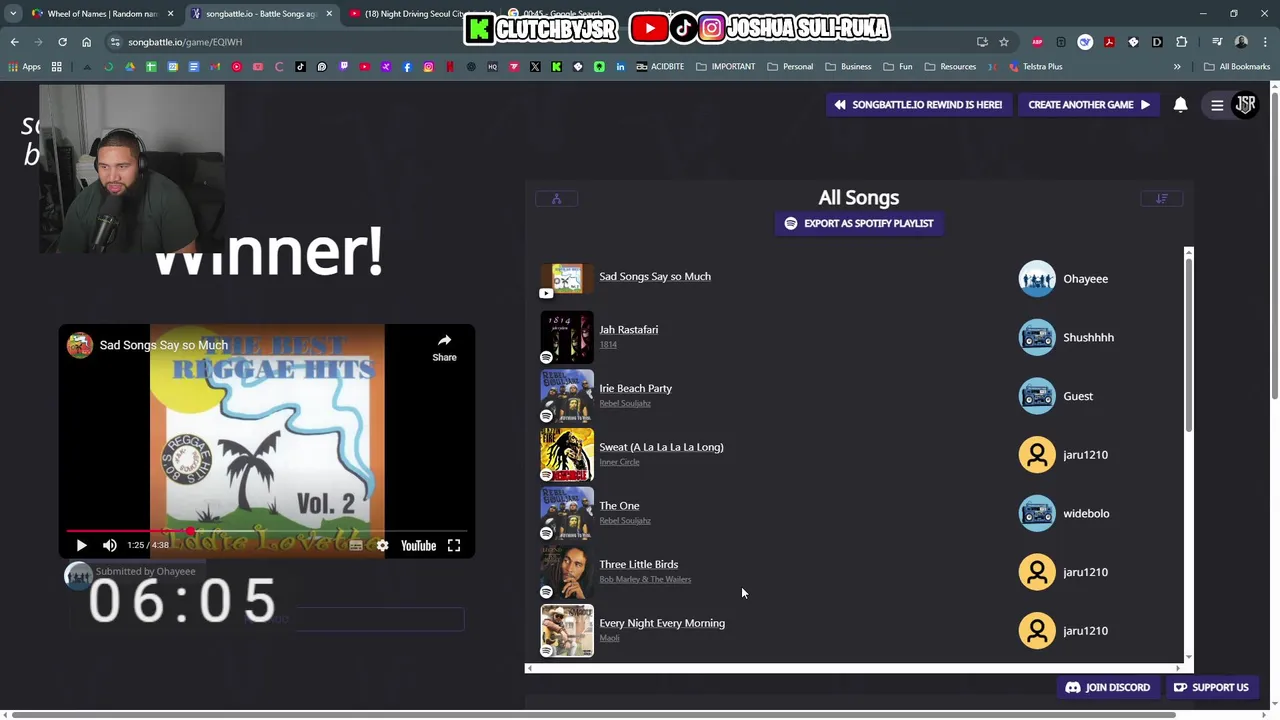The image size is (1280, 720).
Task: Open Three Little Birds album thumbnail
Action: point(567,572)
